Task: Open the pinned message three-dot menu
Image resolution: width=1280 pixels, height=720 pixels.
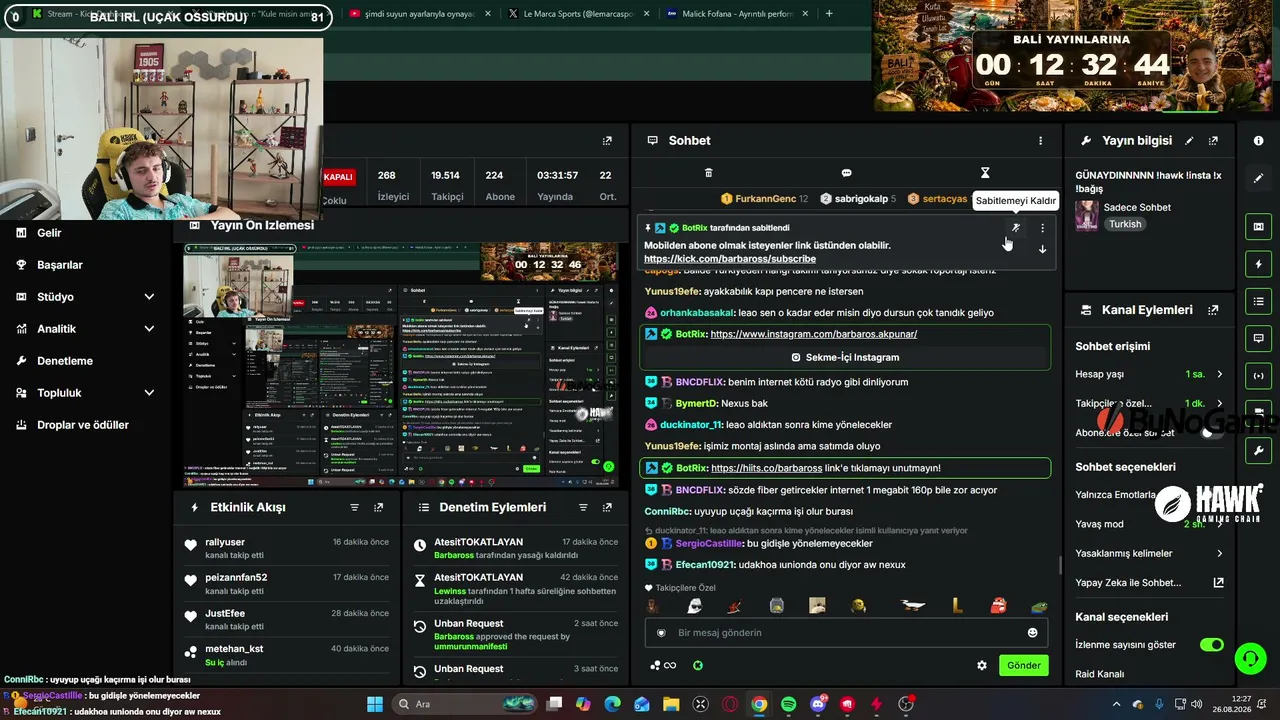Action: [x=1042, y=228]
